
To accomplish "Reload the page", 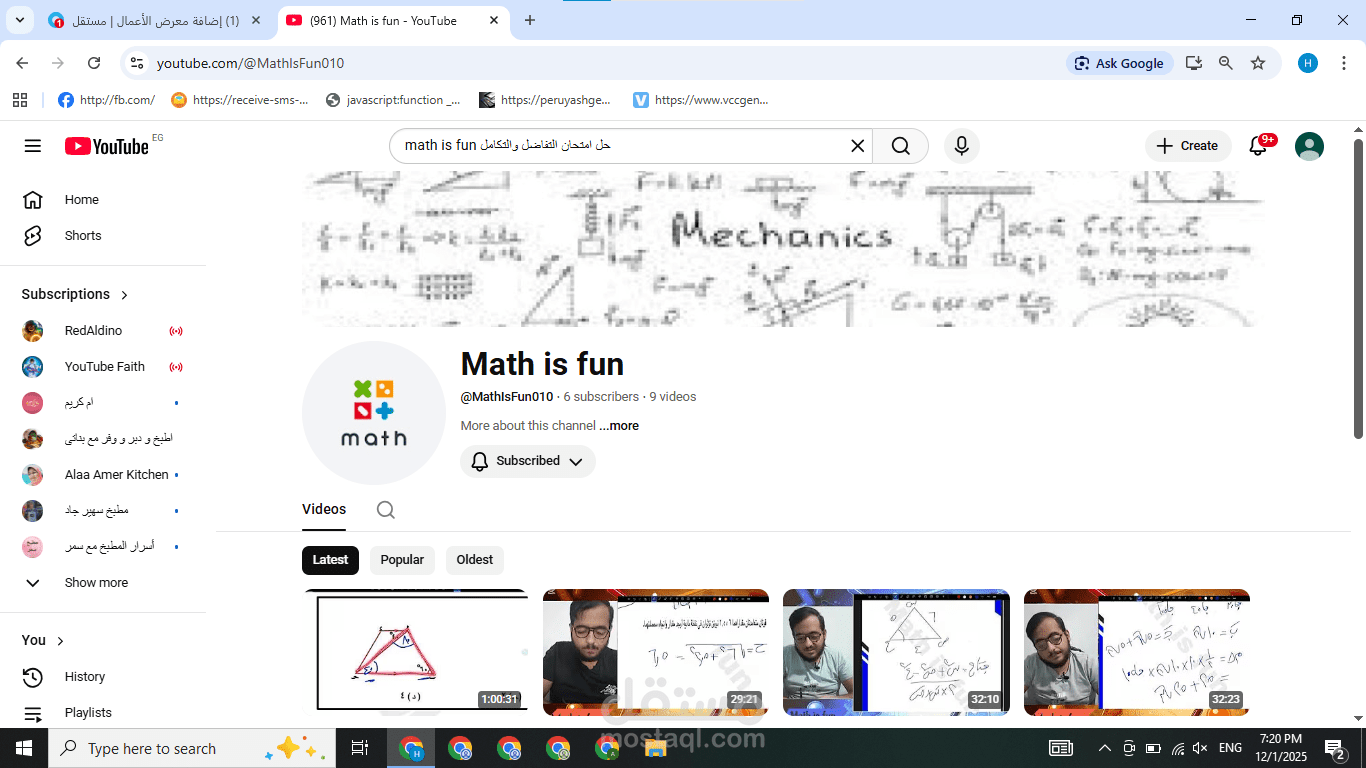I will (x=94, y=63).
